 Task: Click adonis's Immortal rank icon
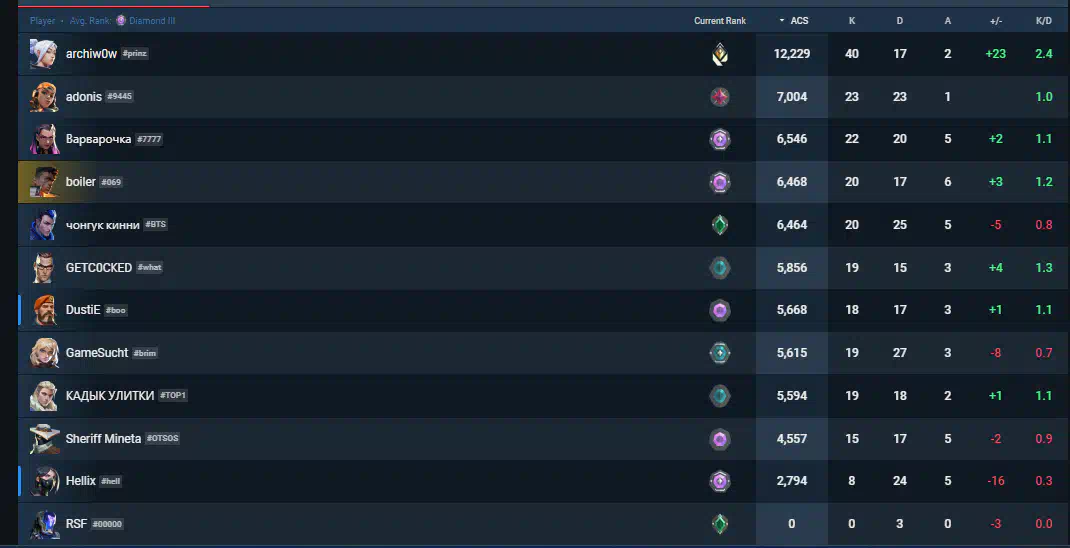[x=720, y=97]
